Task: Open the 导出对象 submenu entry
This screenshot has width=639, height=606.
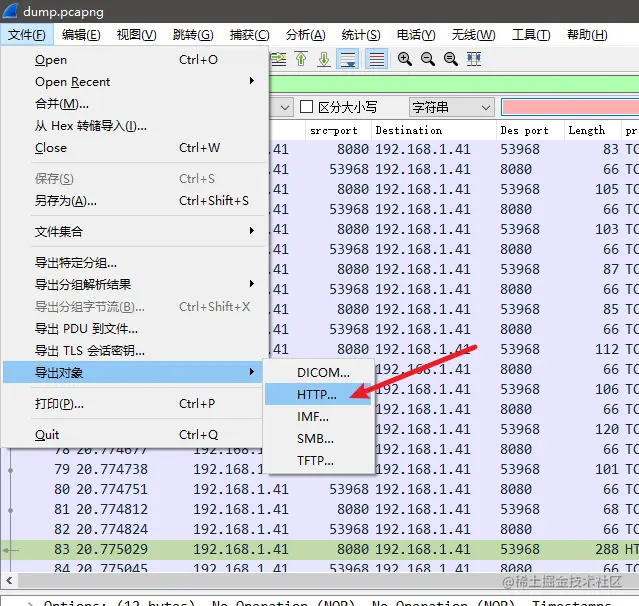Action: (x=132, y=372)
